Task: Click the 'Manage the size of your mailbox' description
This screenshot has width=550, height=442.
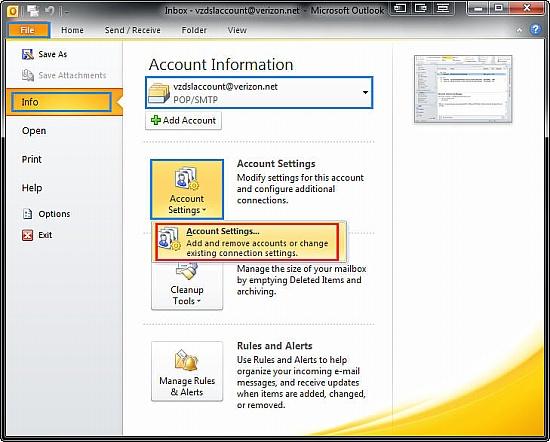Action: (302, 280)
